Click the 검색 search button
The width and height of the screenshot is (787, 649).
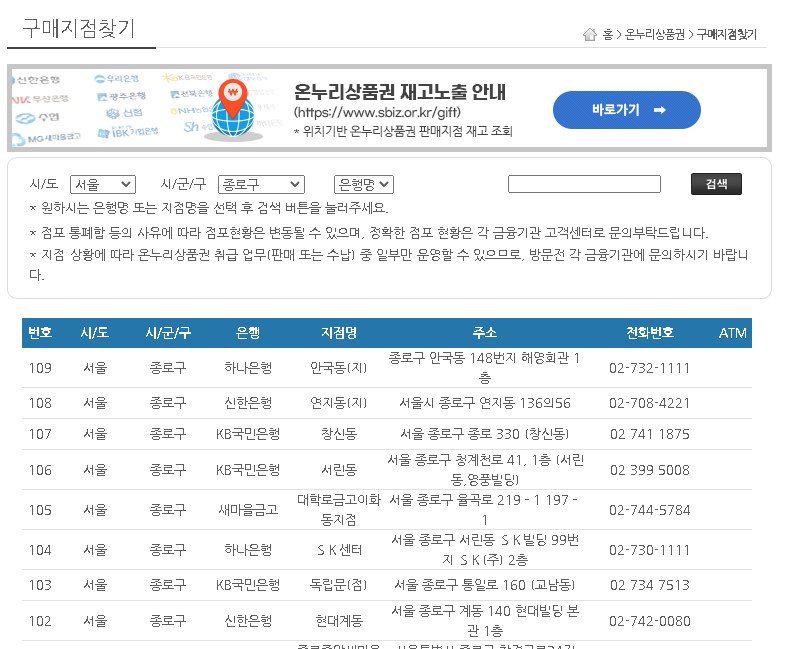(716, 184)
